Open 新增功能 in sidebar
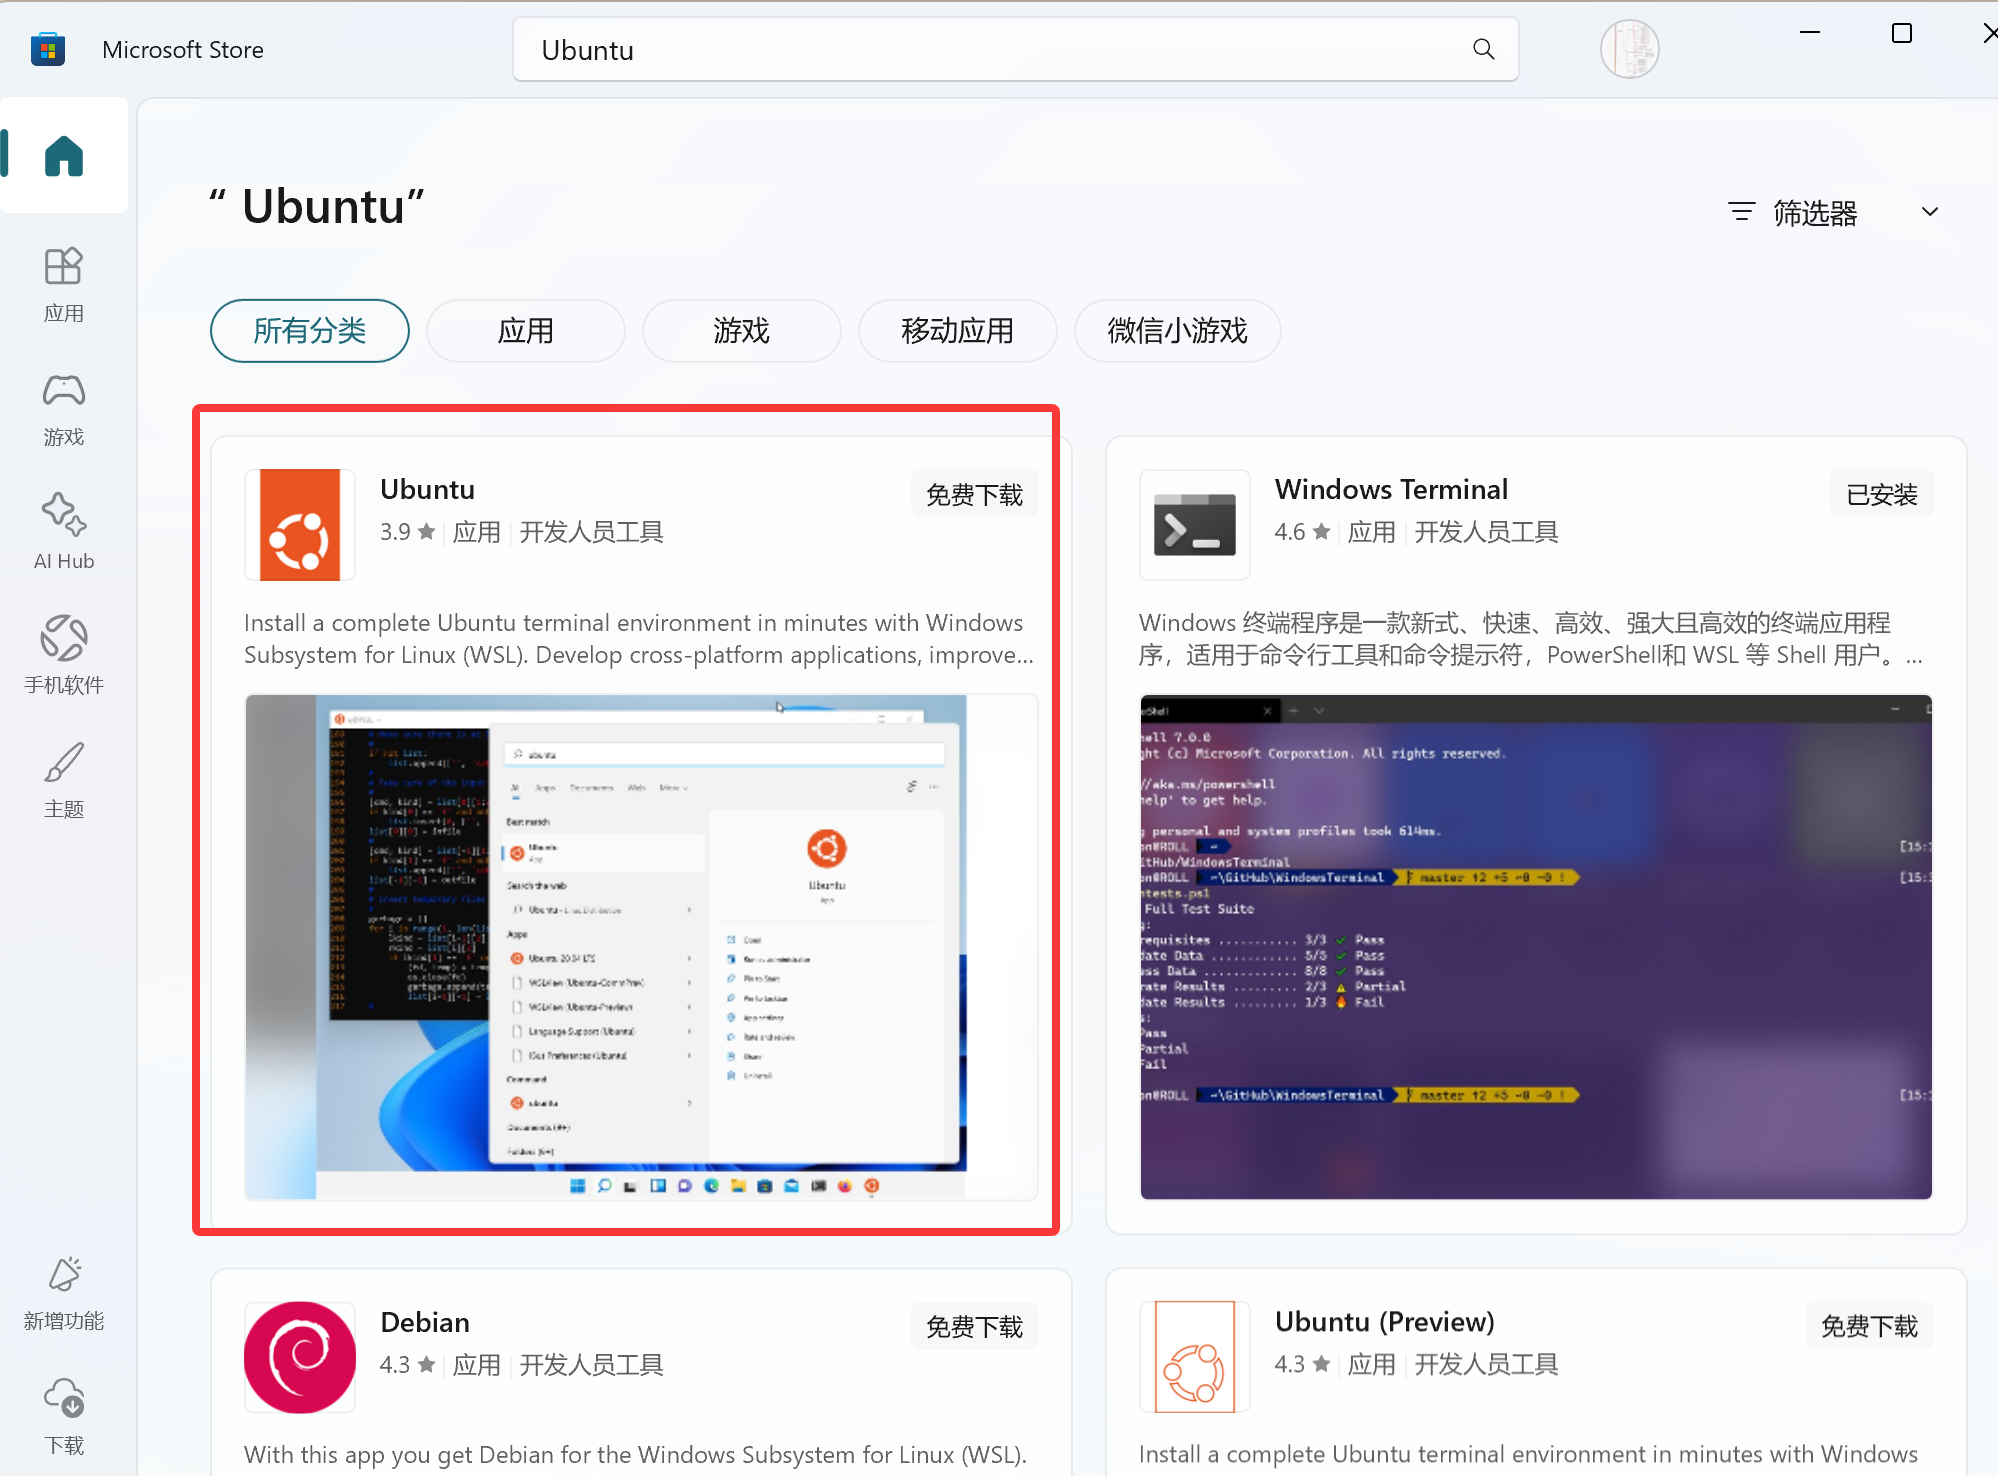The height and width of the screenshot is (1476, 1998). (64, 1294)
